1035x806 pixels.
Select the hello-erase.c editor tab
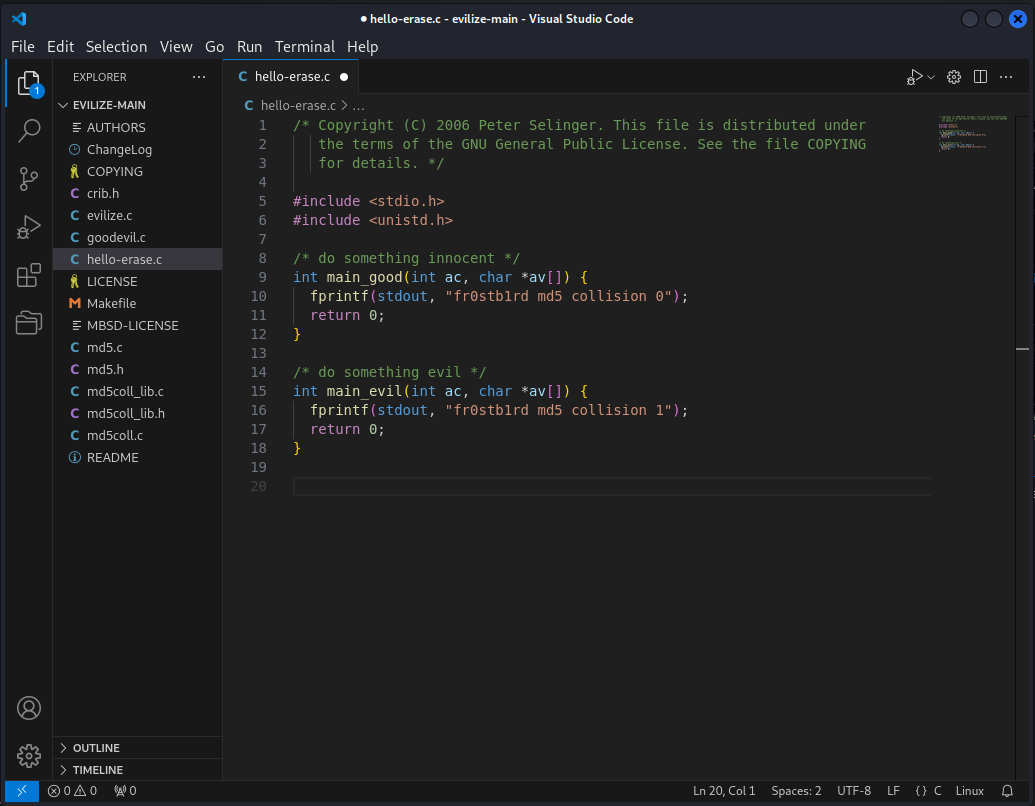pos(291,77)
